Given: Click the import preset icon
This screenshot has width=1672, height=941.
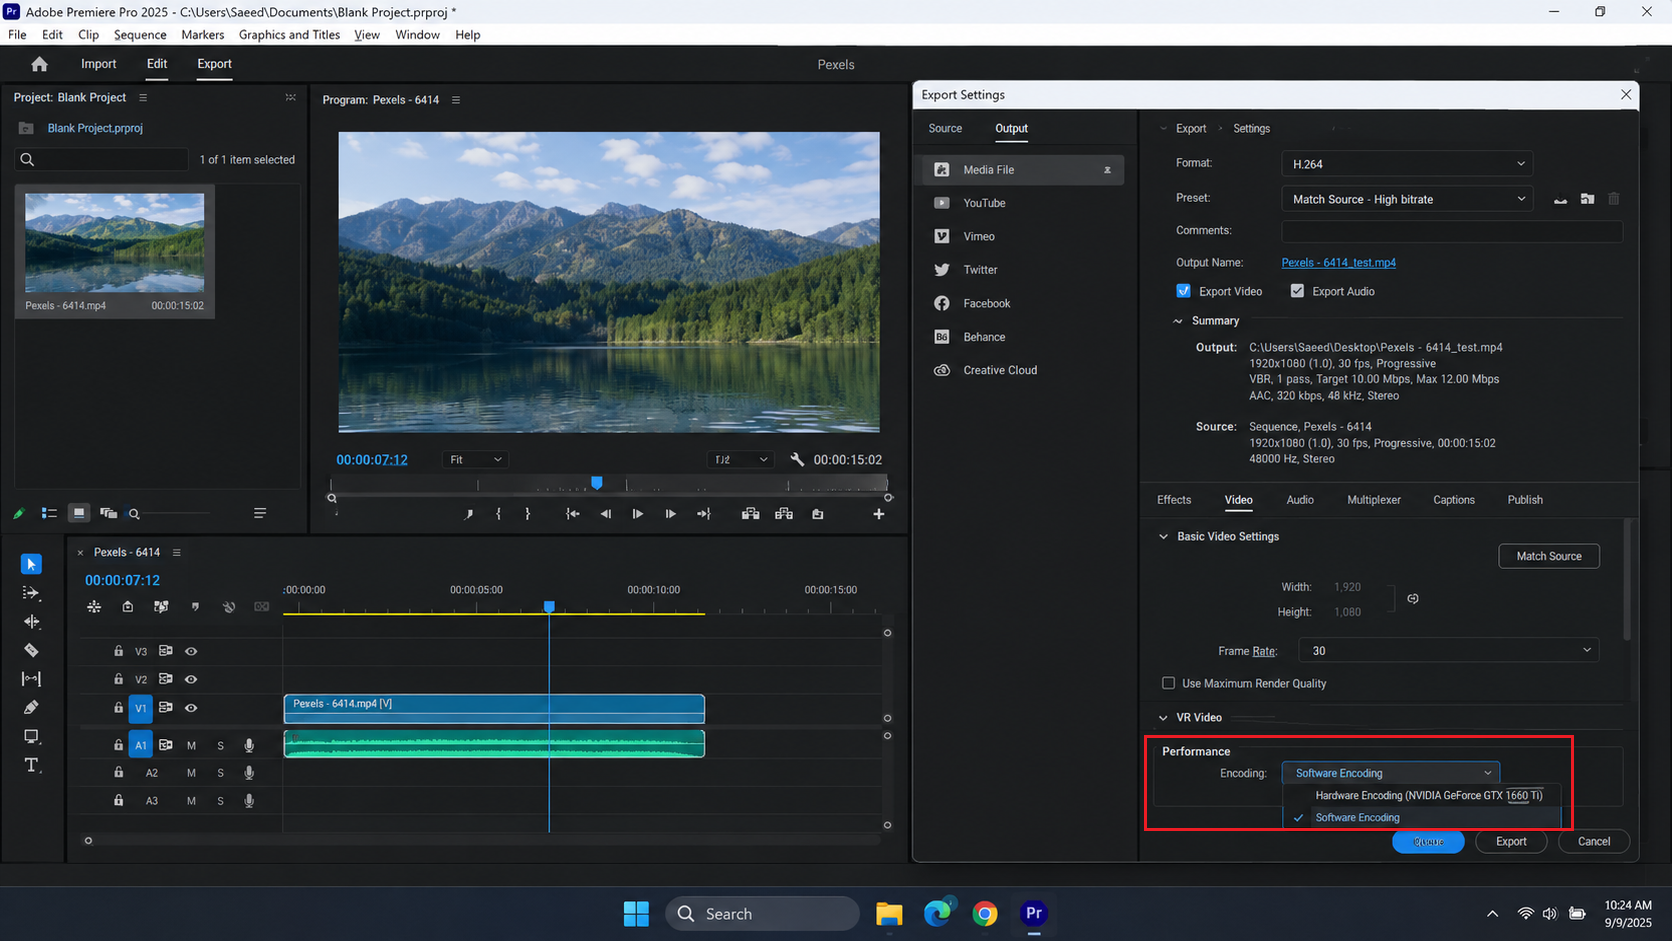Looking at the screenshot, I should [x=1587, y=199].
